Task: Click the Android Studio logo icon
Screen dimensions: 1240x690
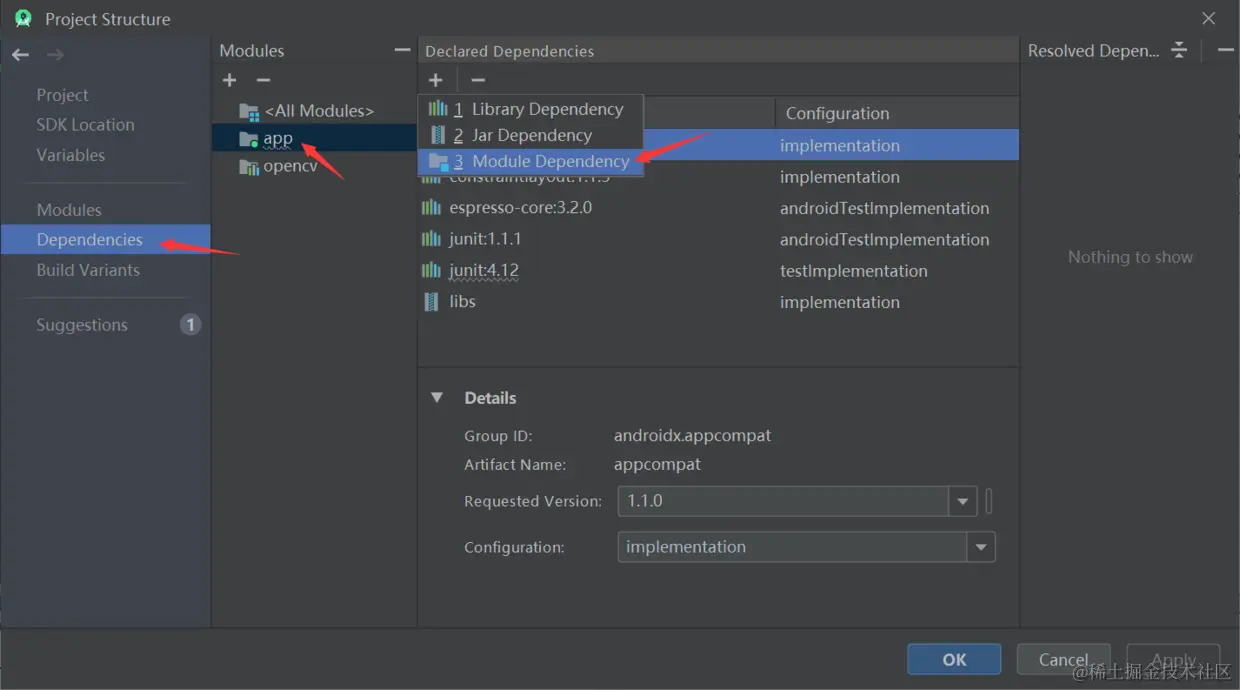Action: pyautogui.click(x=23, y=18)
